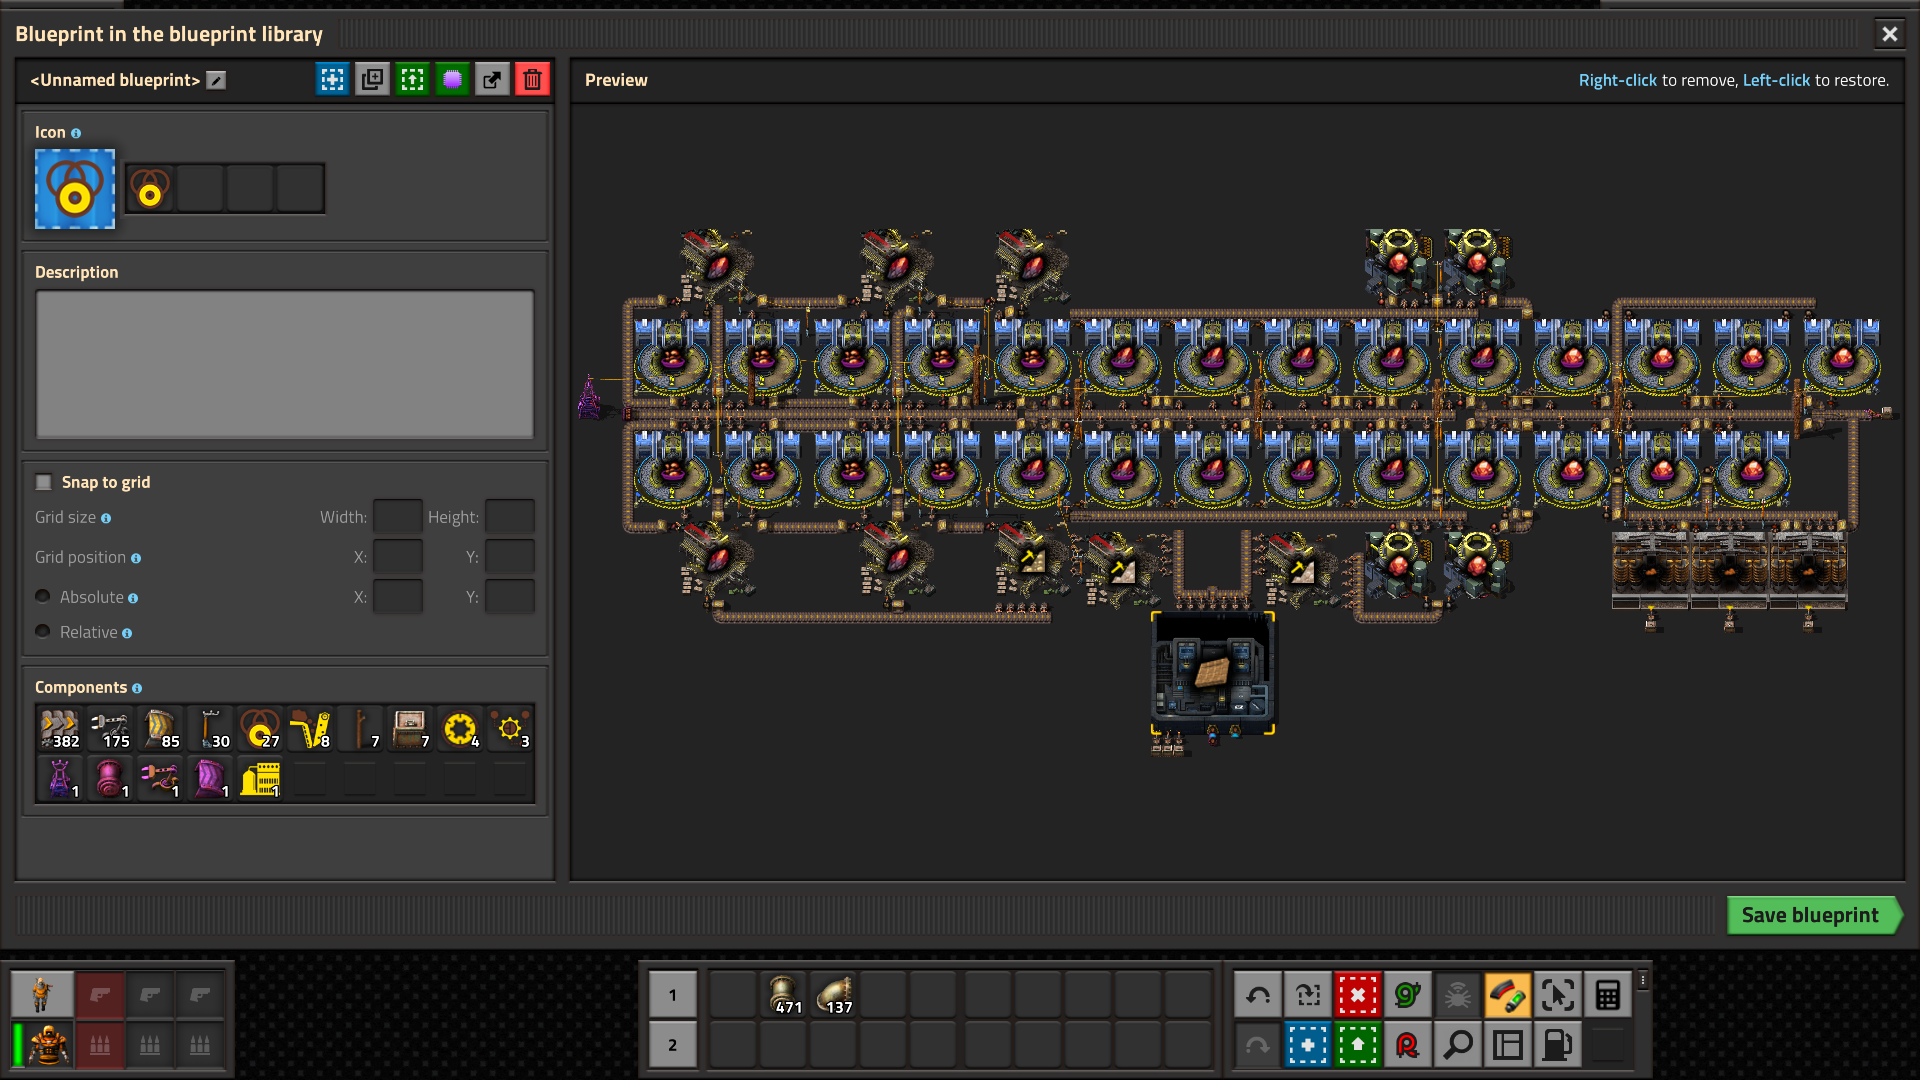This screenshot has width=1920, height=1080.
Task: Click the yellow ring component (27)
Action: pyautogui.click(x=260, y=729)
